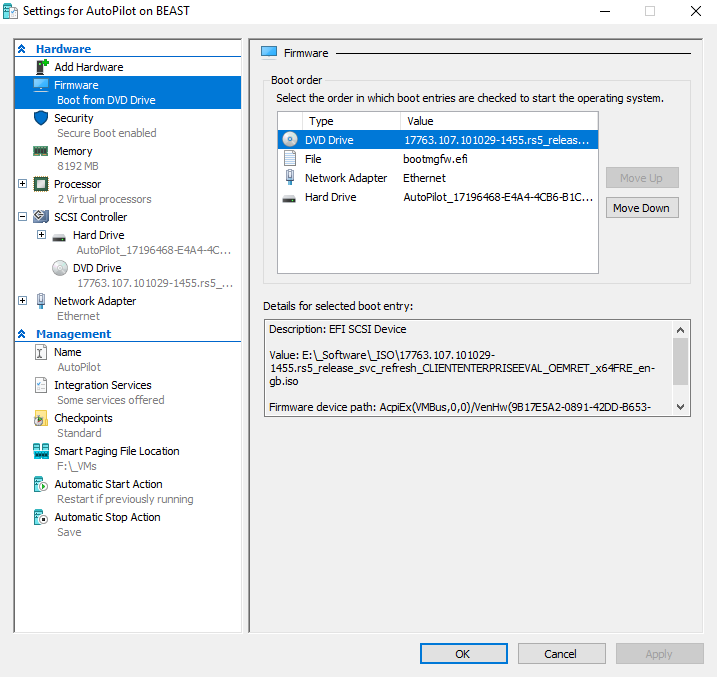Click the Firmware monitor icon in sidebar

coord(41,85)
